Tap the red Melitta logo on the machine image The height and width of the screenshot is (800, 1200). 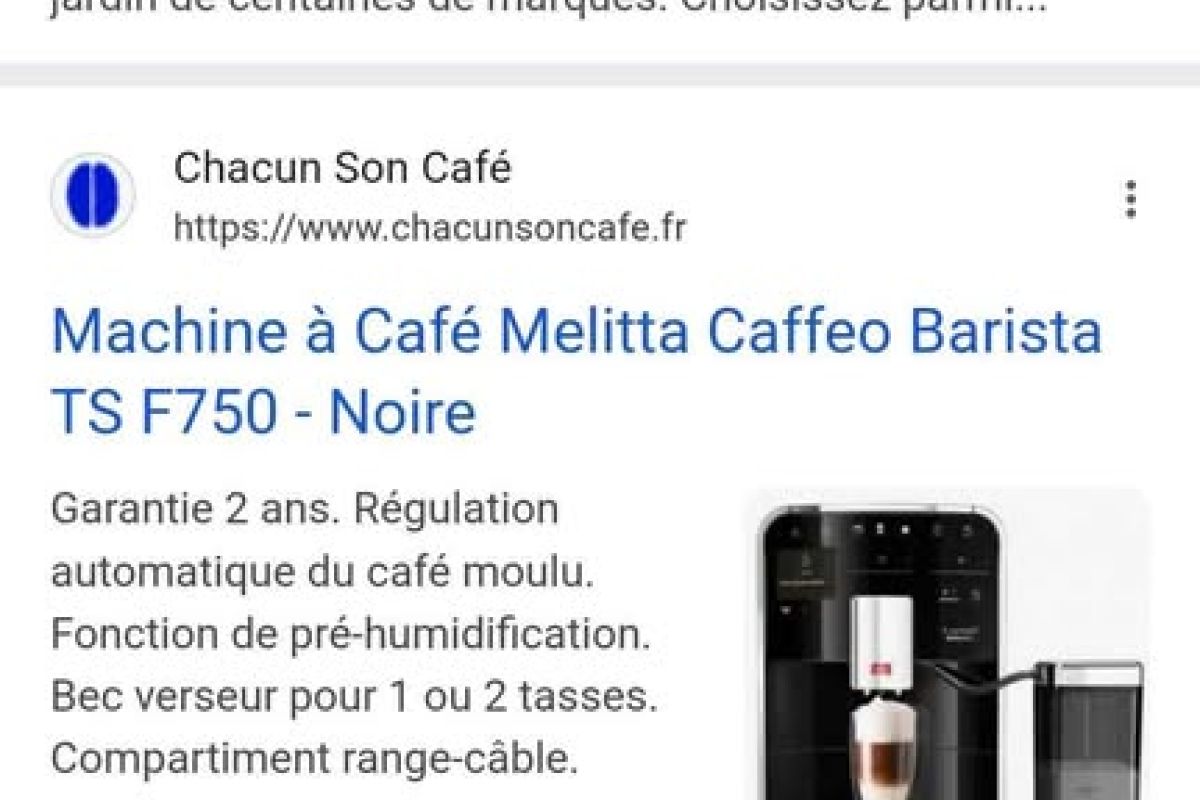tap(880, 671)
